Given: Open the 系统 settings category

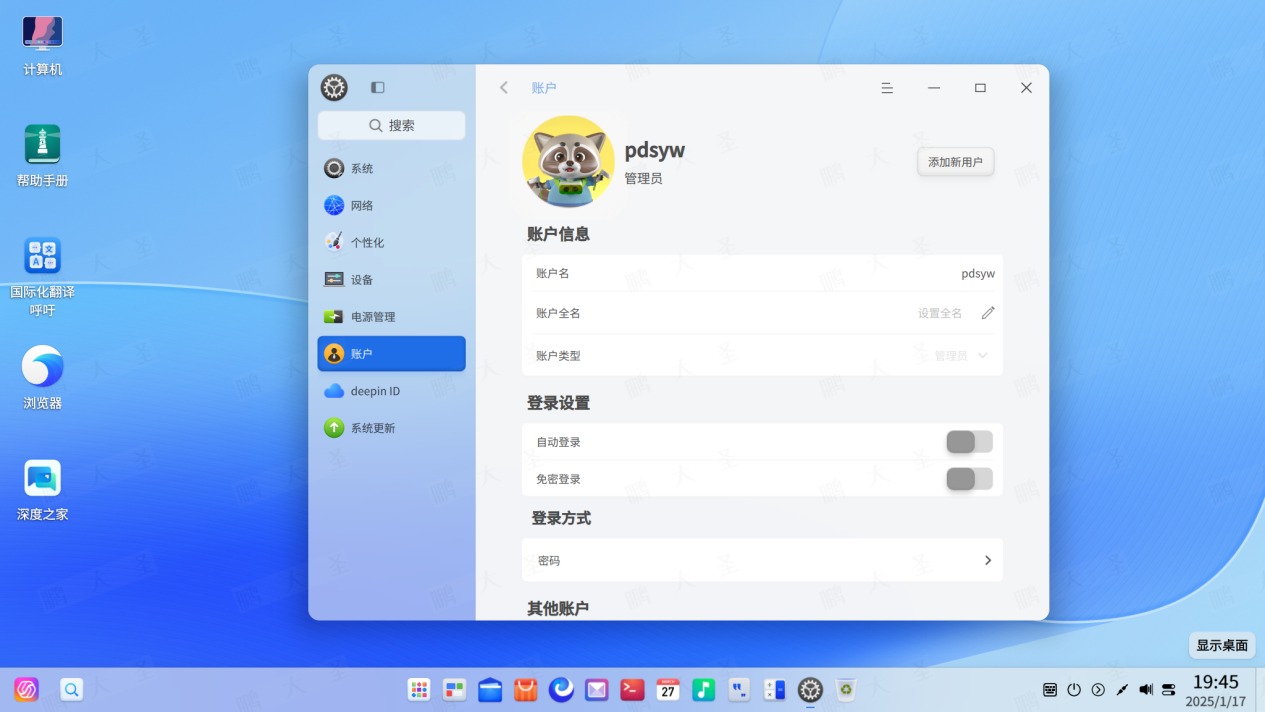Looking at the screenshot, I should tap(391, 169).
